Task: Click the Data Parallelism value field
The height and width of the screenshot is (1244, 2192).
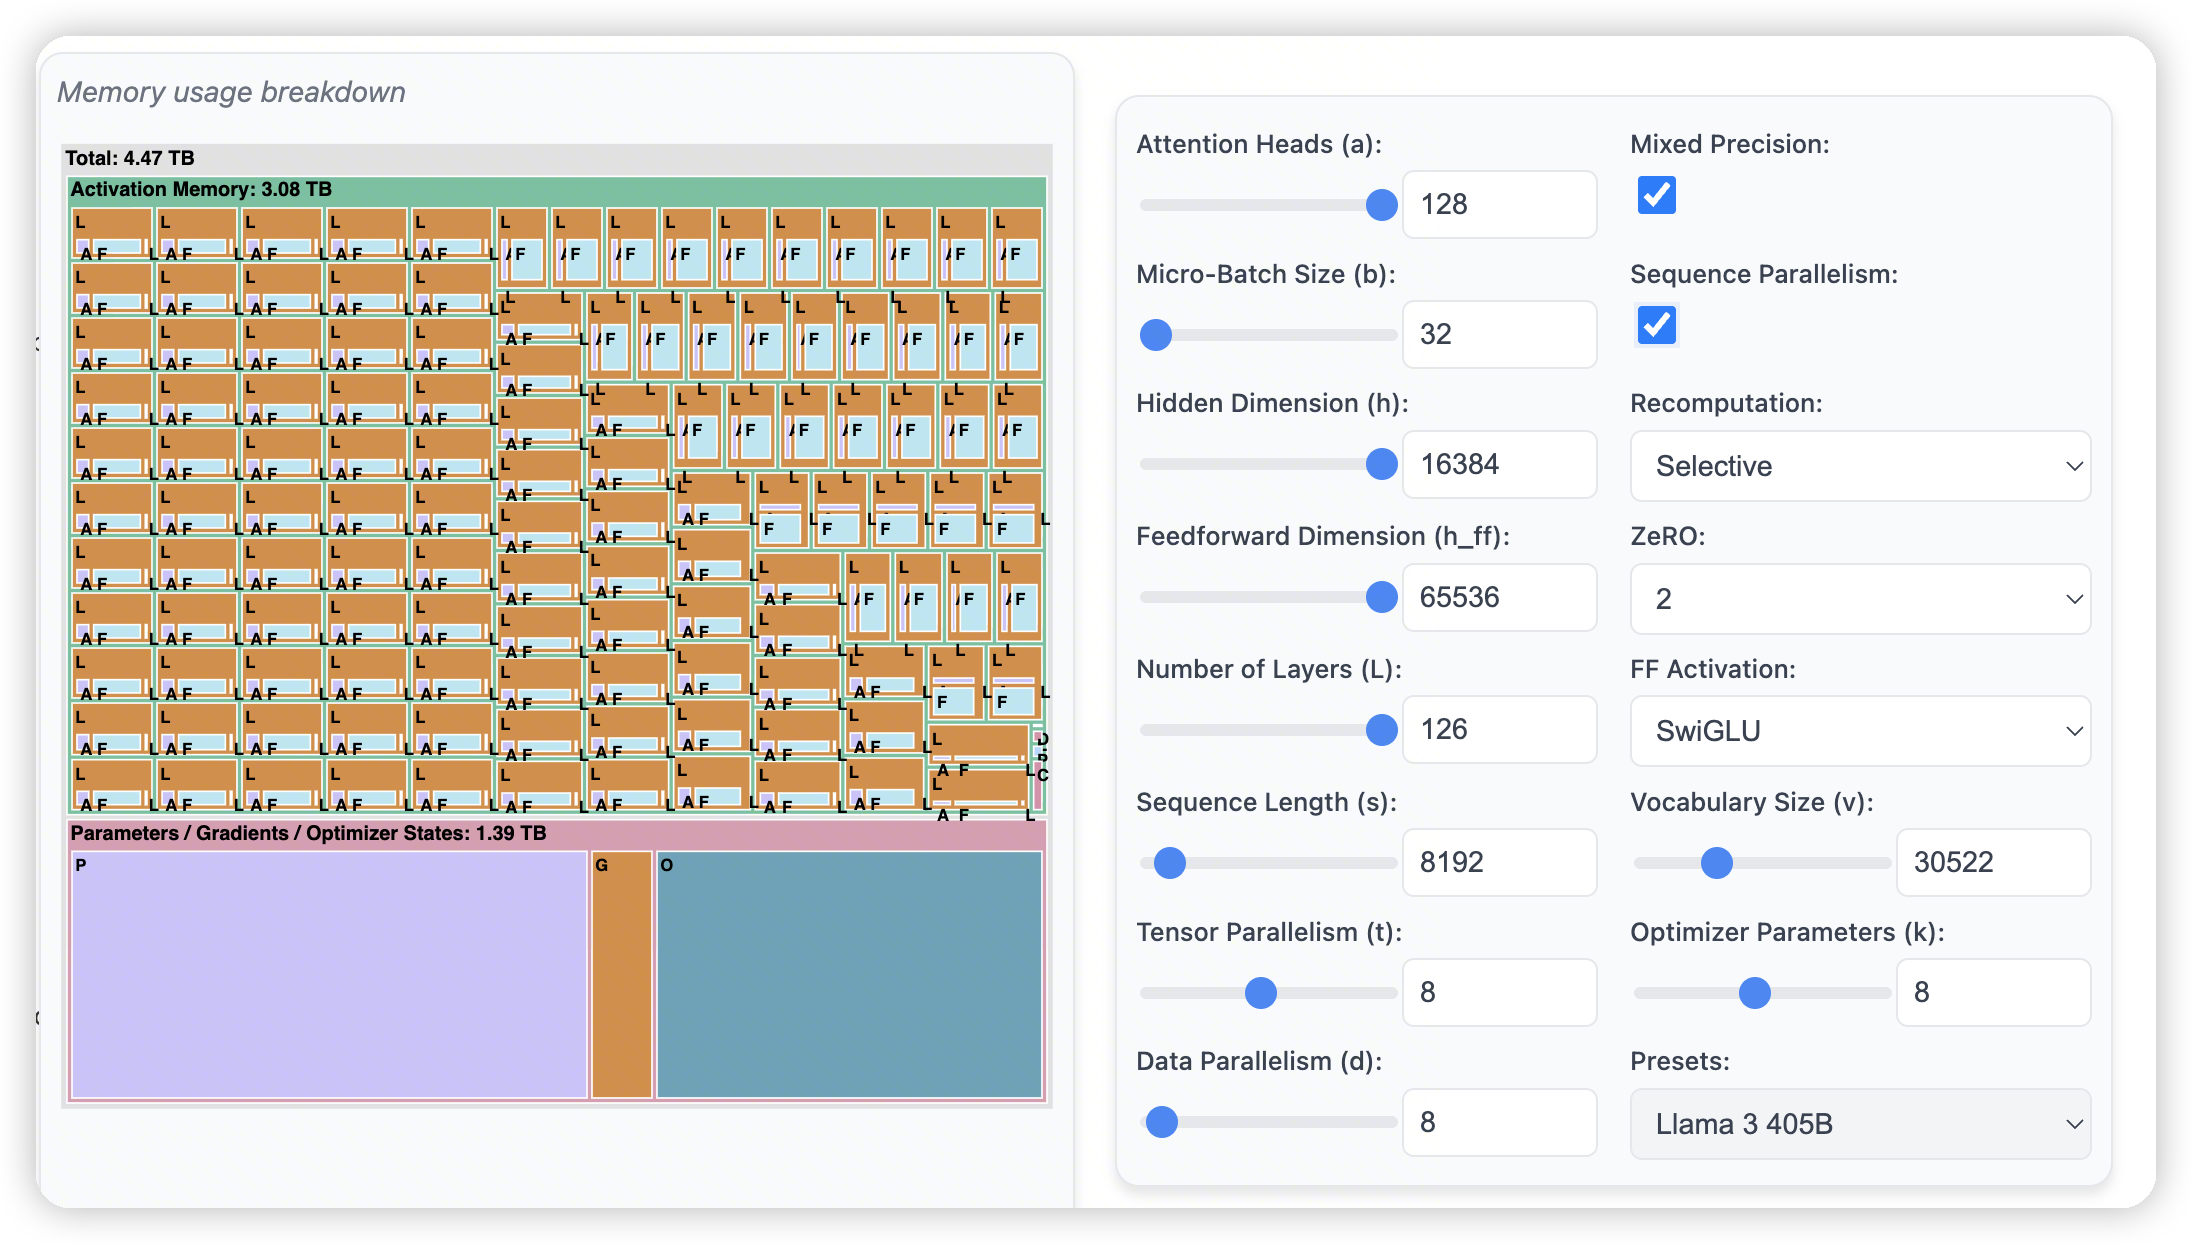Action: [x=1498, y=1122]
